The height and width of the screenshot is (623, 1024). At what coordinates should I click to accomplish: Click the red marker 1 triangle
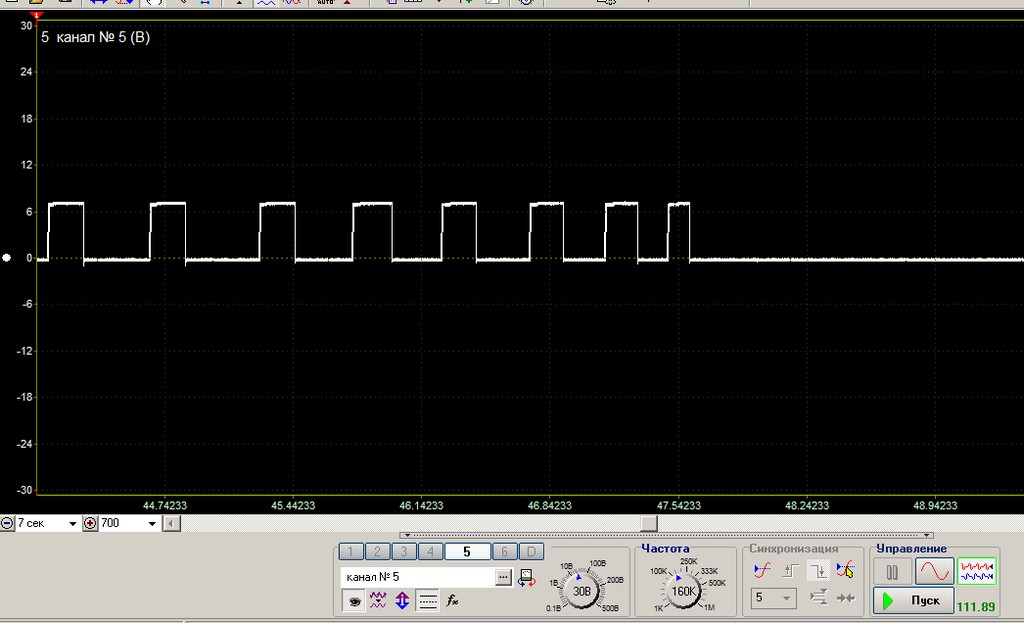[37, 15]
